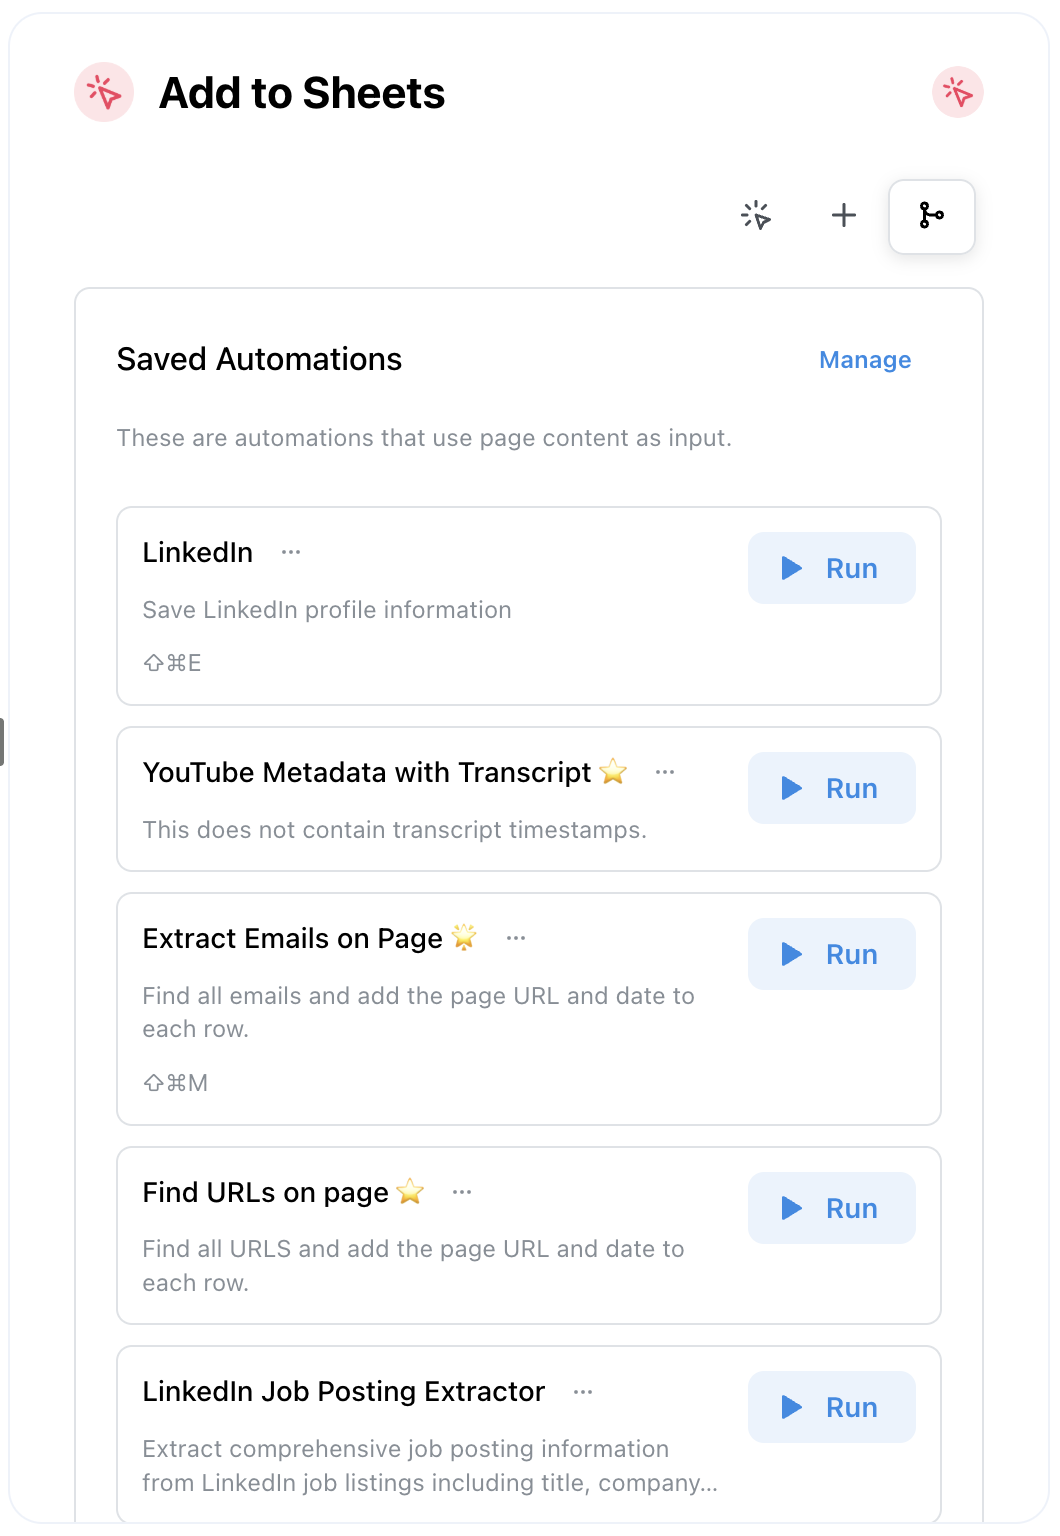
Task: Run the LinkedIn Job Posting Extractor
Action: click(x=831, y=1407)
